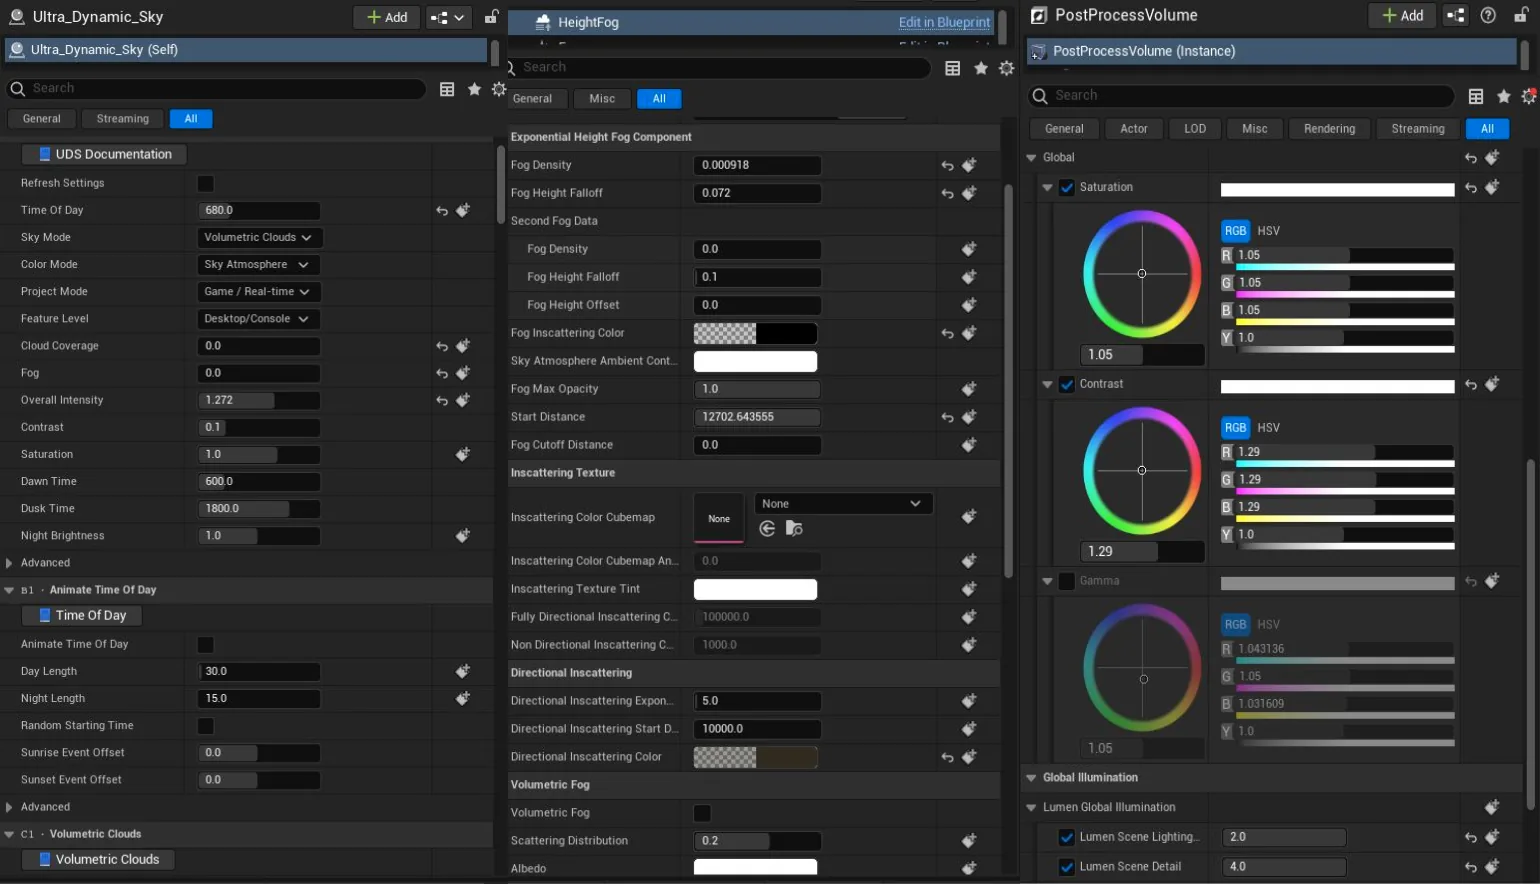Use selected asset for Inscattering Color Cubemap
This screenshot has width=1540, height=886.
(767, 529)
